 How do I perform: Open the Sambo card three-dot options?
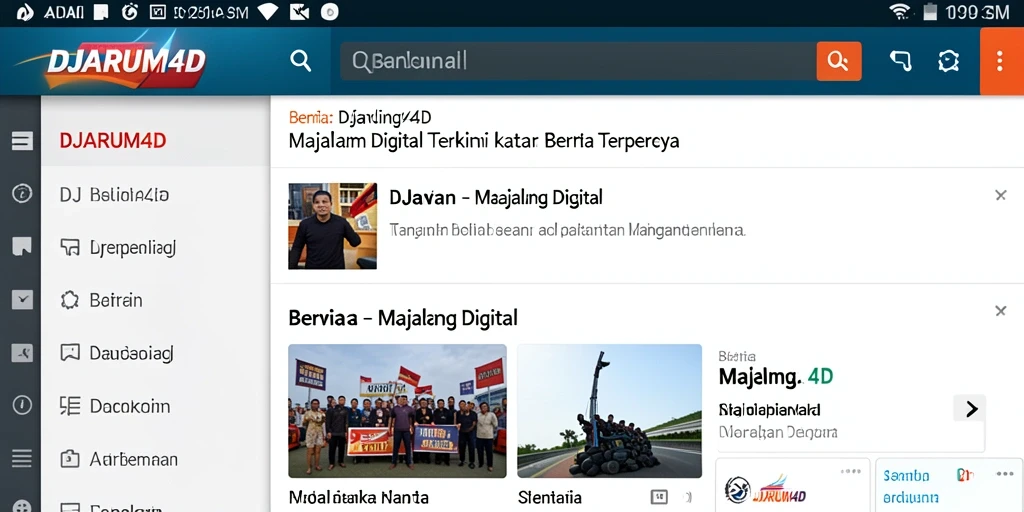pos(1004,473)
